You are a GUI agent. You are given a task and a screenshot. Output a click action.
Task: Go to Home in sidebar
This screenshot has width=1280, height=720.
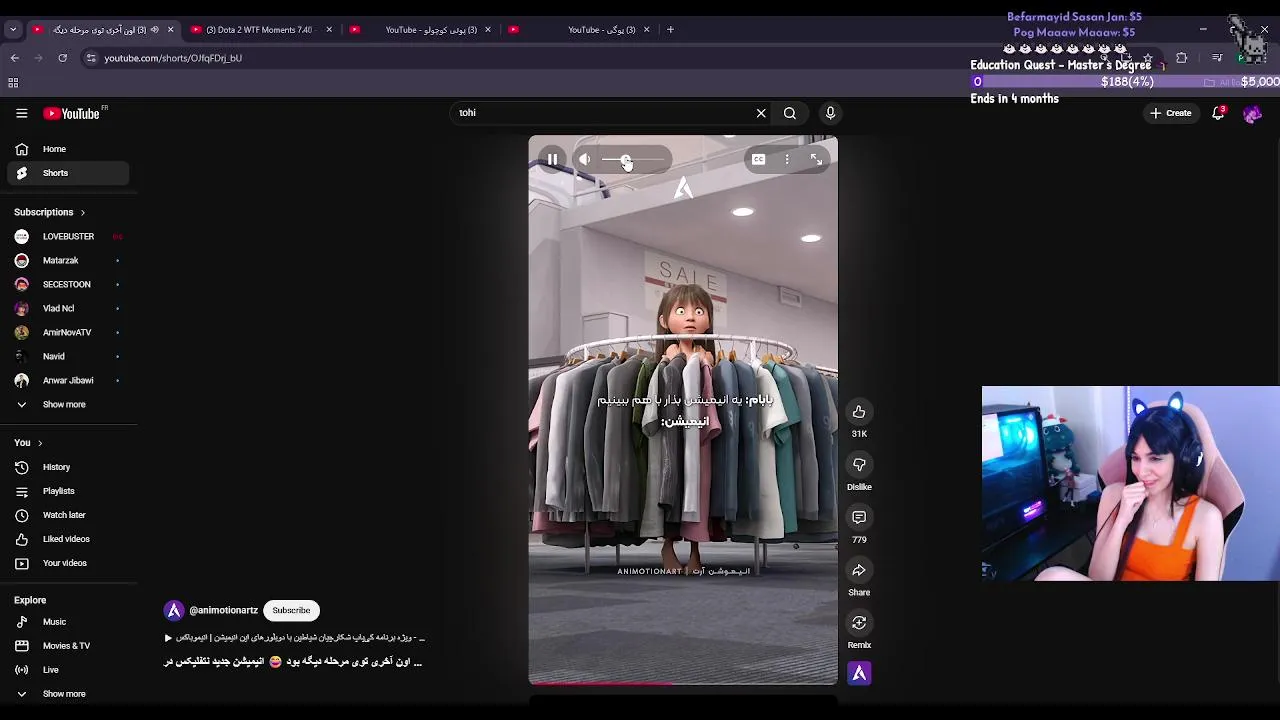click(68, 149)
